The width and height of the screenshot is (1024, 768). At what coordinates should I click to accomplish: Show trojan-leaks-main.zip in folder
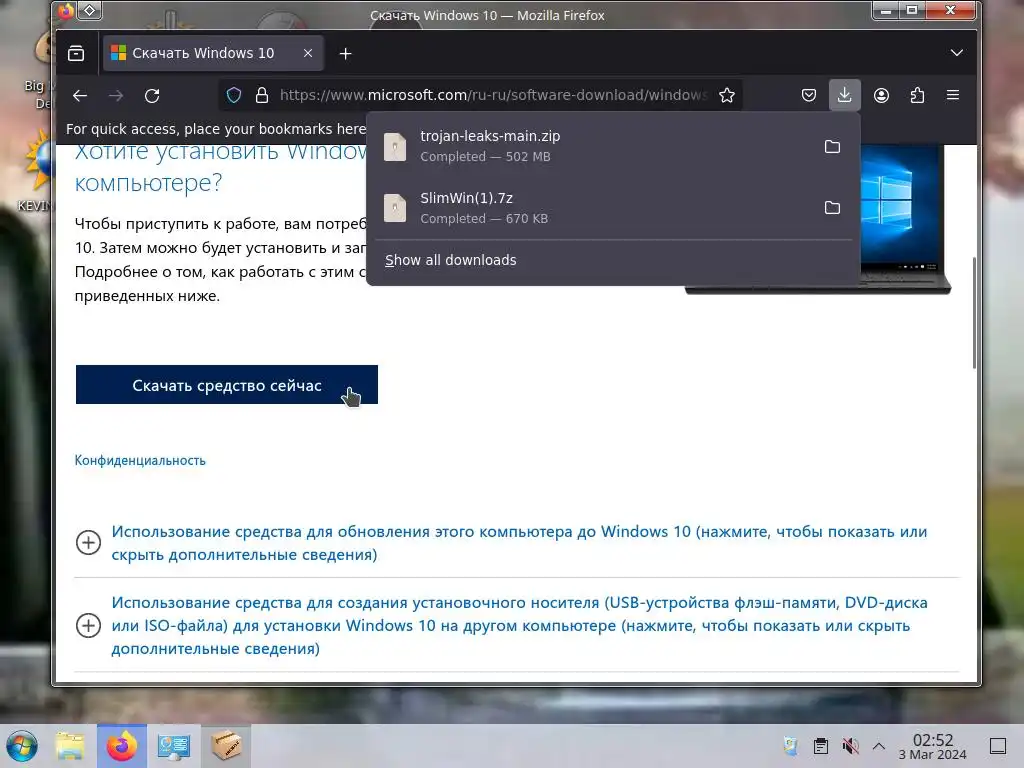832,146
